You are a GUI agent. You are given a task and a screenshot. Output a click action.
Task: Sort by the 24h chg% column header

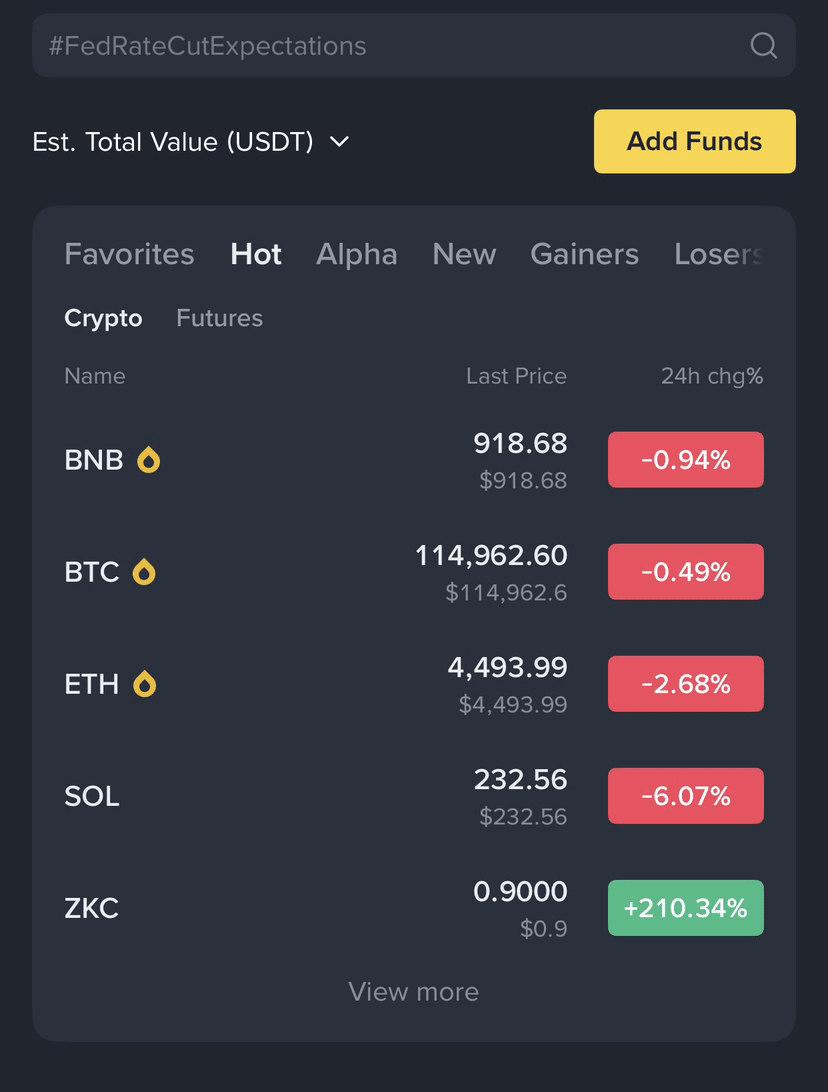tap(711, 376)
